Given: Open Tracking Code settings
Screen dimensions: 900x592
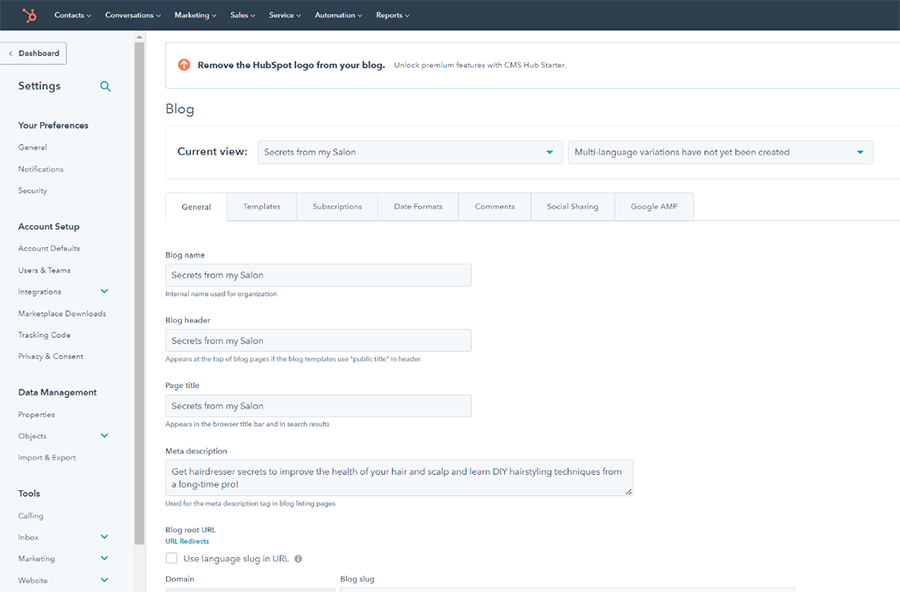Looking at the screenshot, I should [44, 335].
